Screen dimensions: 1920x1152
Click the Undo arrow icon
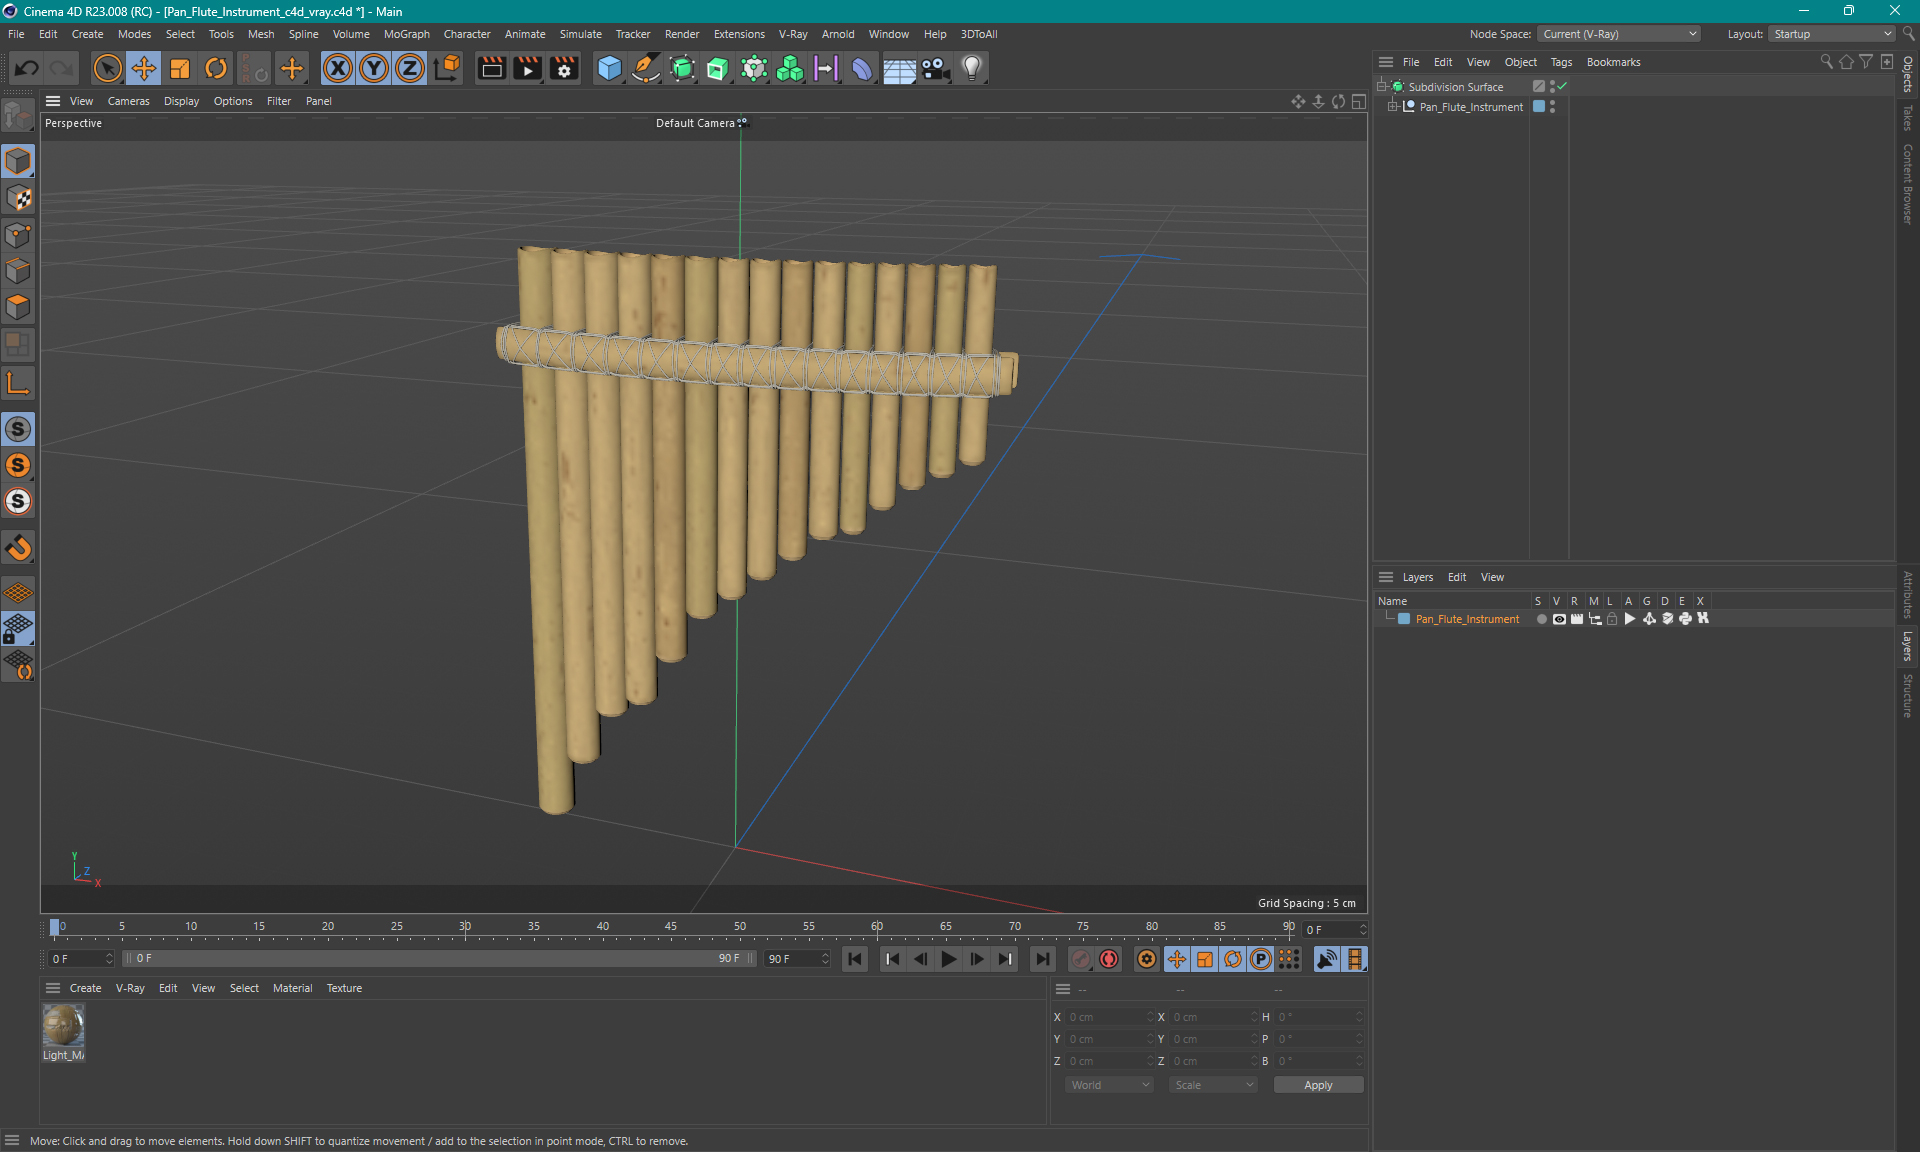27,68
